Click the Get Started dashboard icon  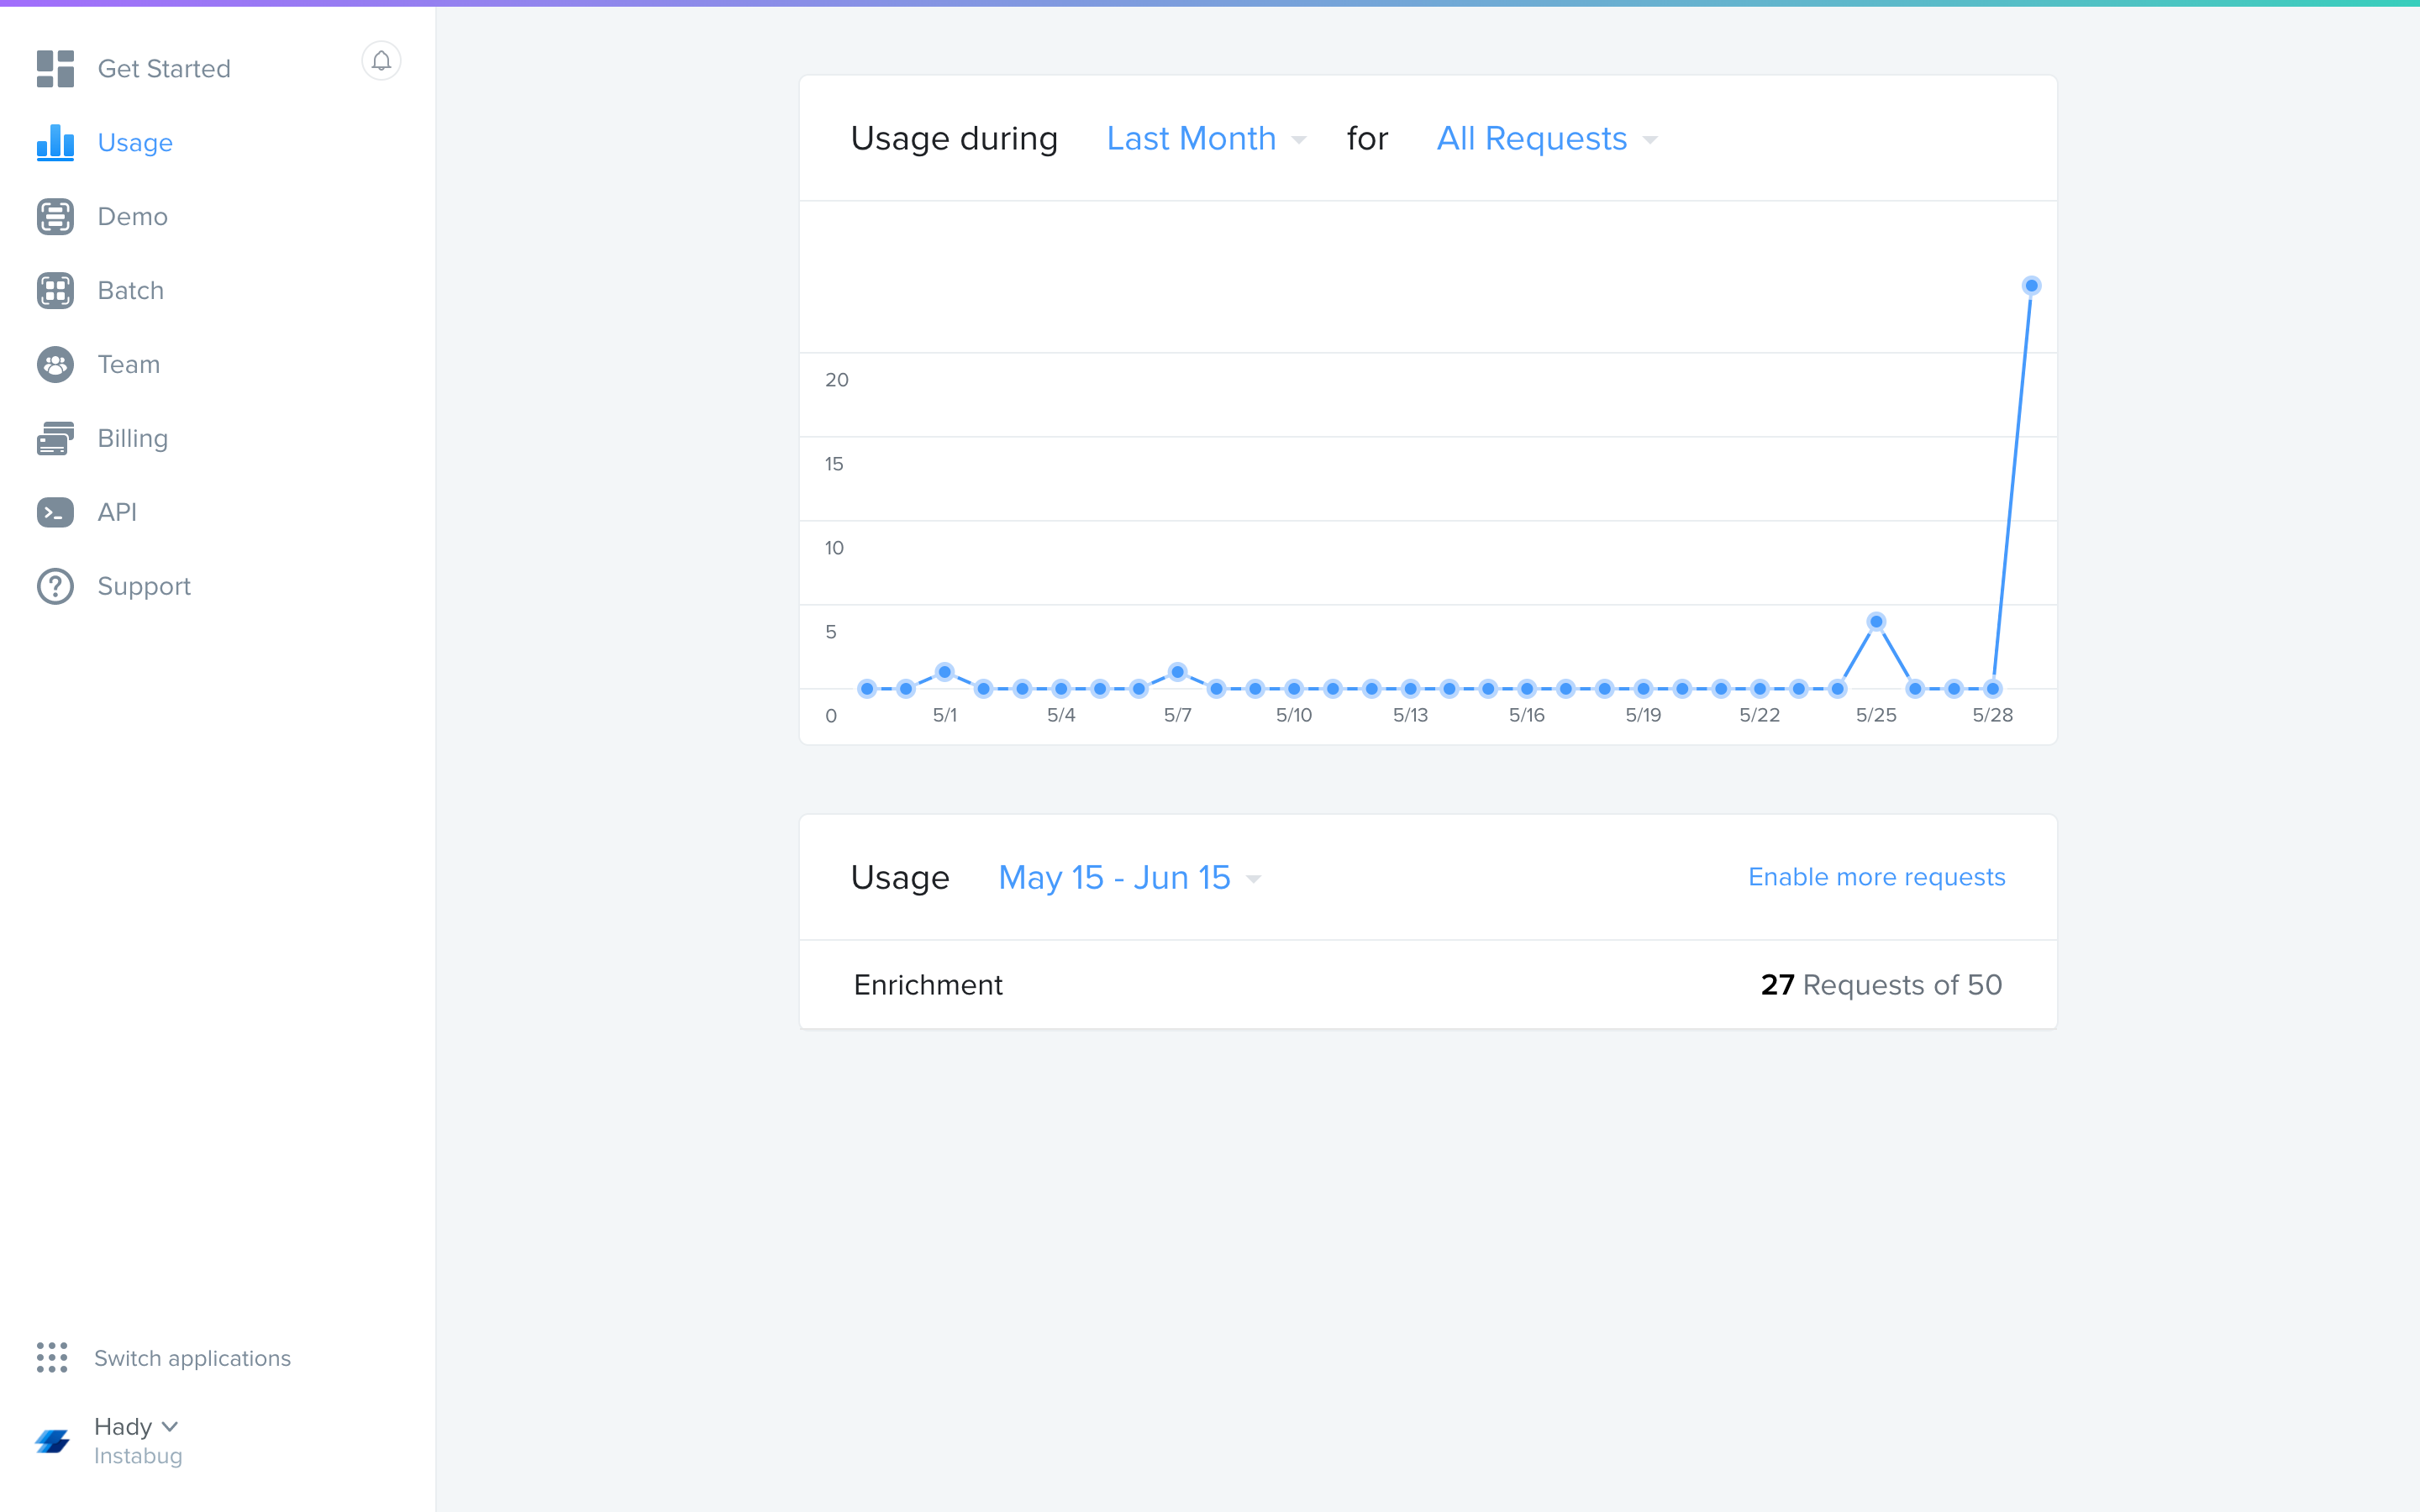[55, 69]
